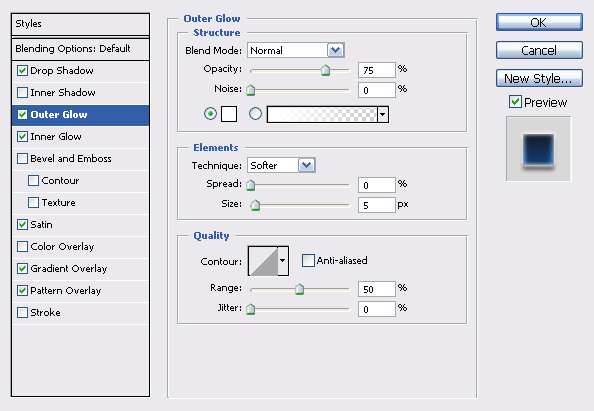Open the contour curve picker thumbnail

(263, 261)
